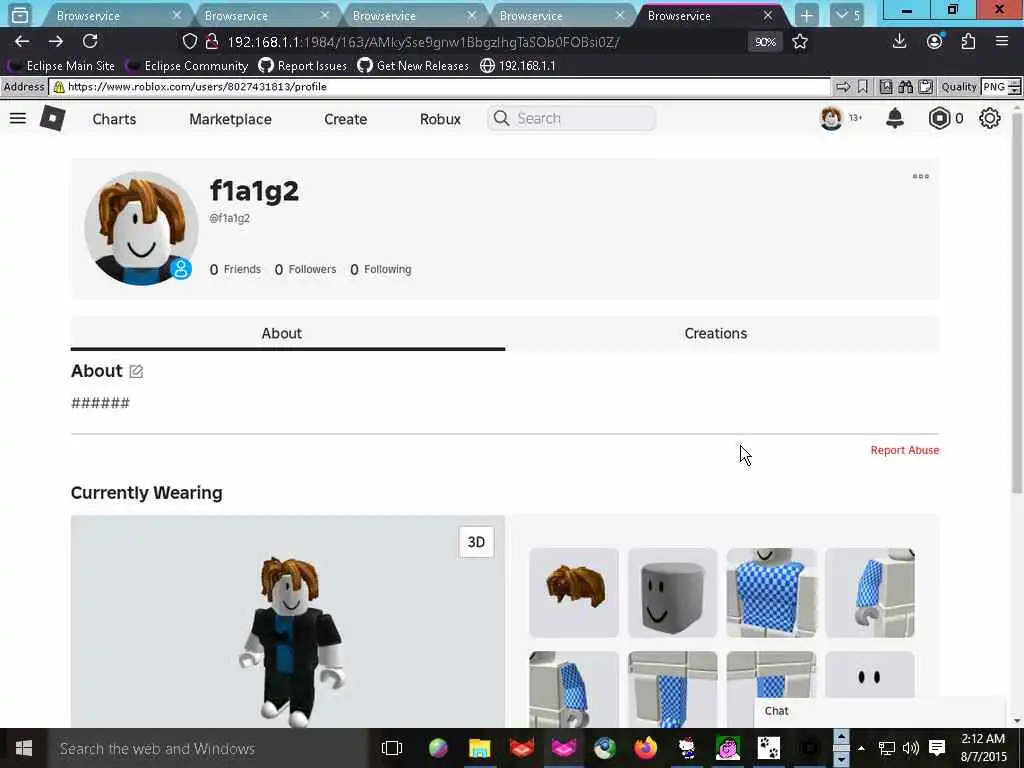Open the Report Issues bookmark
The image size is (1024, 768).
click(302, 65)
